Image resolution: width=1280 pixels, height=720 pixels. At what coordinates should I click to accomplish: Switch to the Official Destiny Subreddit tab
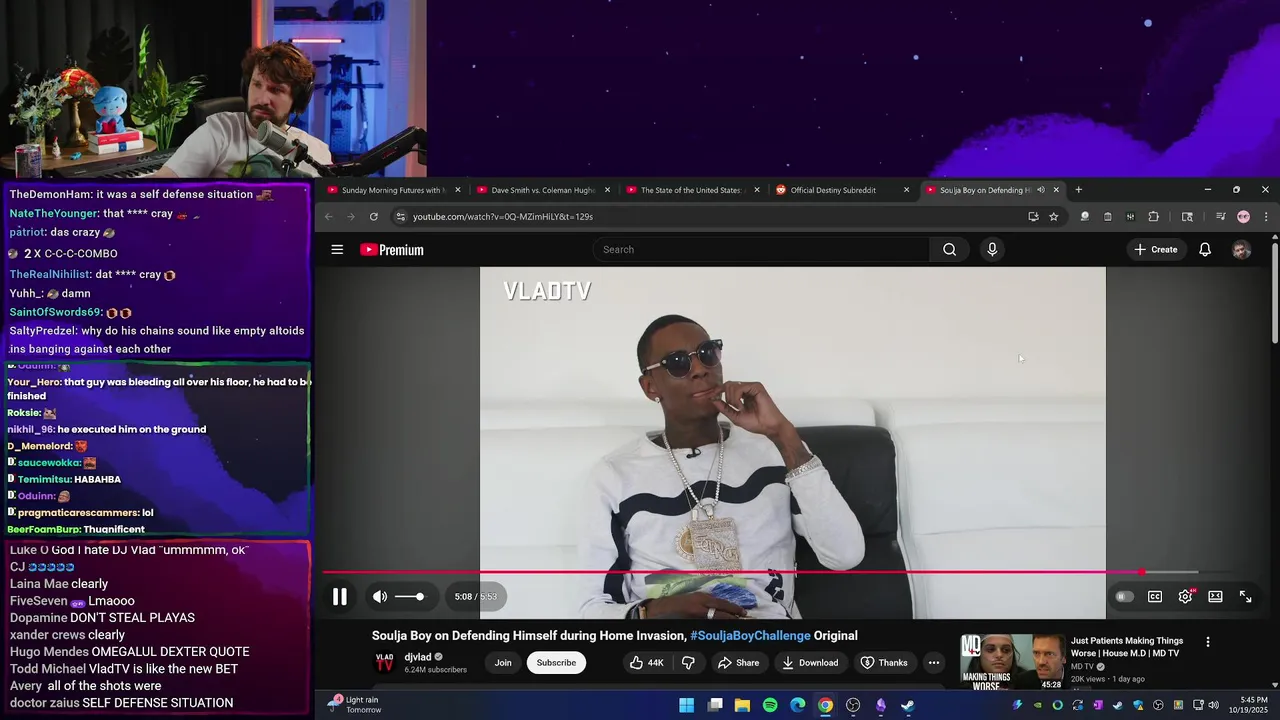[x=840, y=190]
